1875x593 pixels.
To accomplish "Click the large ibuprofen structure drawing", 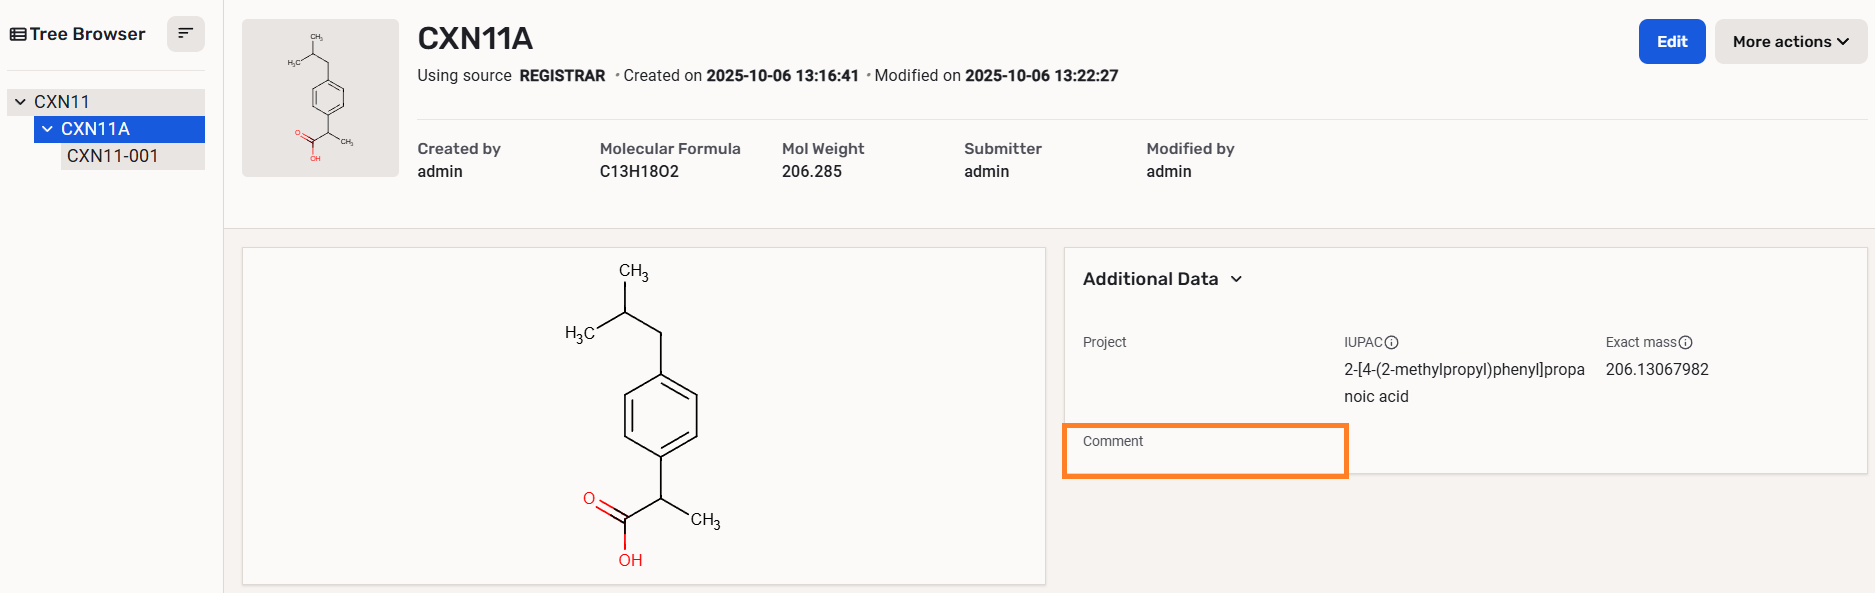I will tap(643, 415).
